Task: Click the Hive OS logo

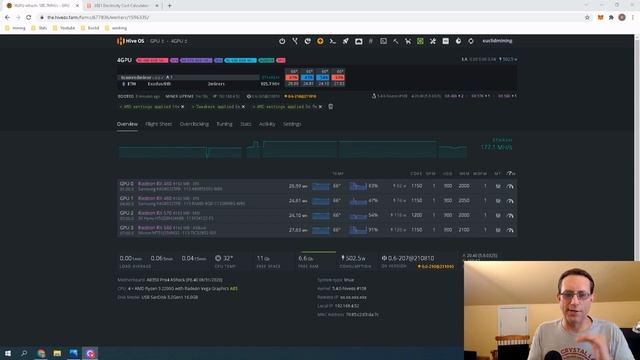Action: click(x=131, y=41)
